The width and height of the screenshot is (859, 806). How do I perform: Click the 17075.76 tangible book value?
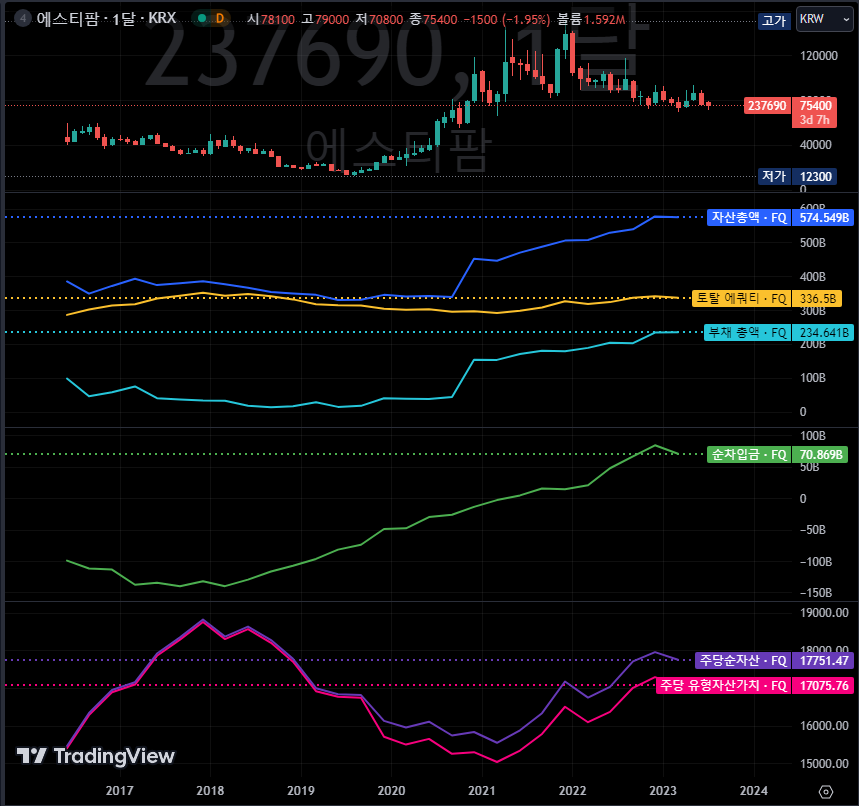point(823,686)
